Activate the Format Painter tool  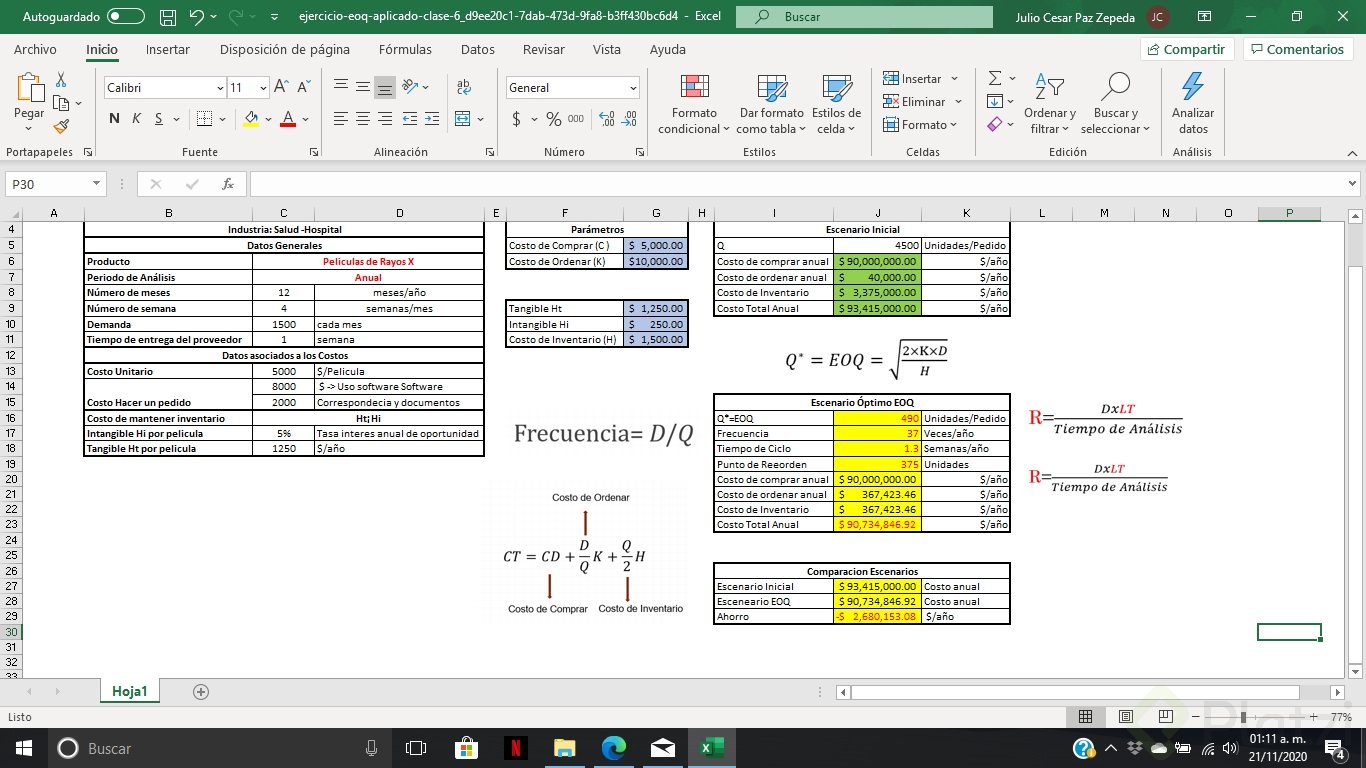(59, 126)
